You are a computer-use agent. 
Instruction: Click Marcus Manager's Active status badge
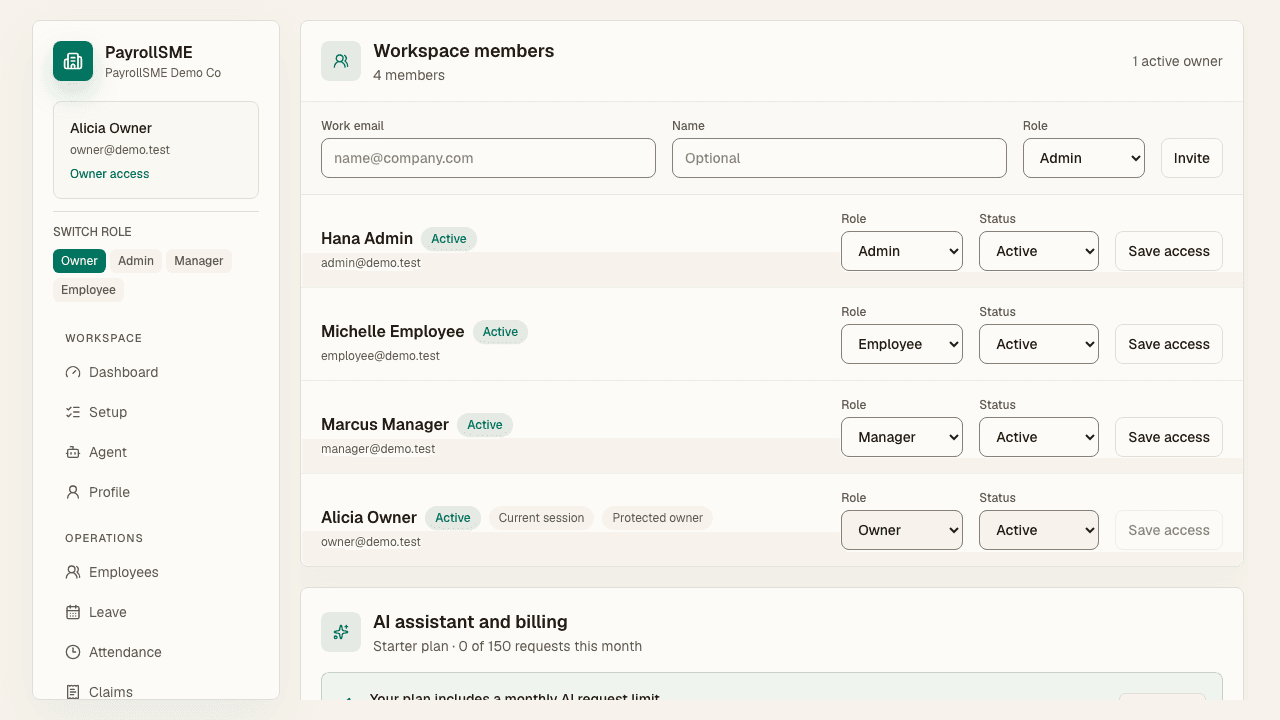tap(485, 425)
